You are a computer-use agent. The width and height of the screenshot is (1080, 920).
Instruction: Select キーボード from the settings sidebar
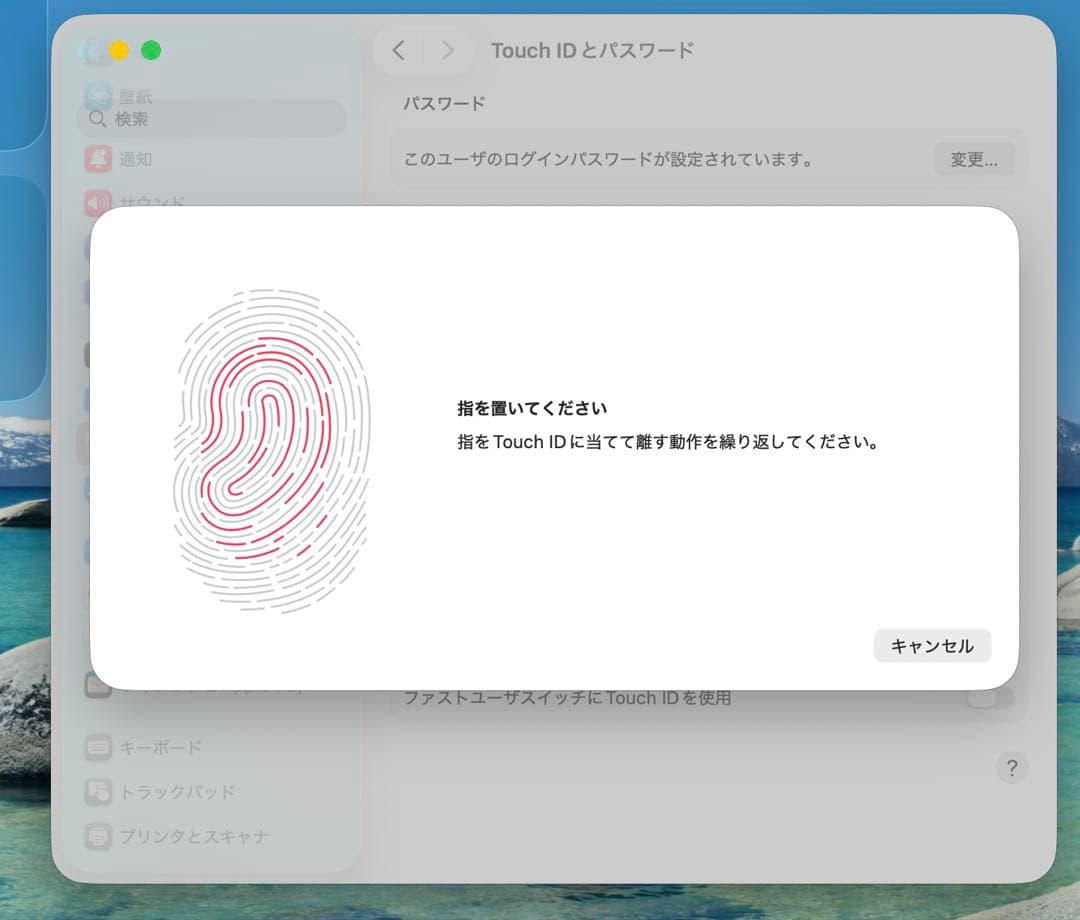160,747
